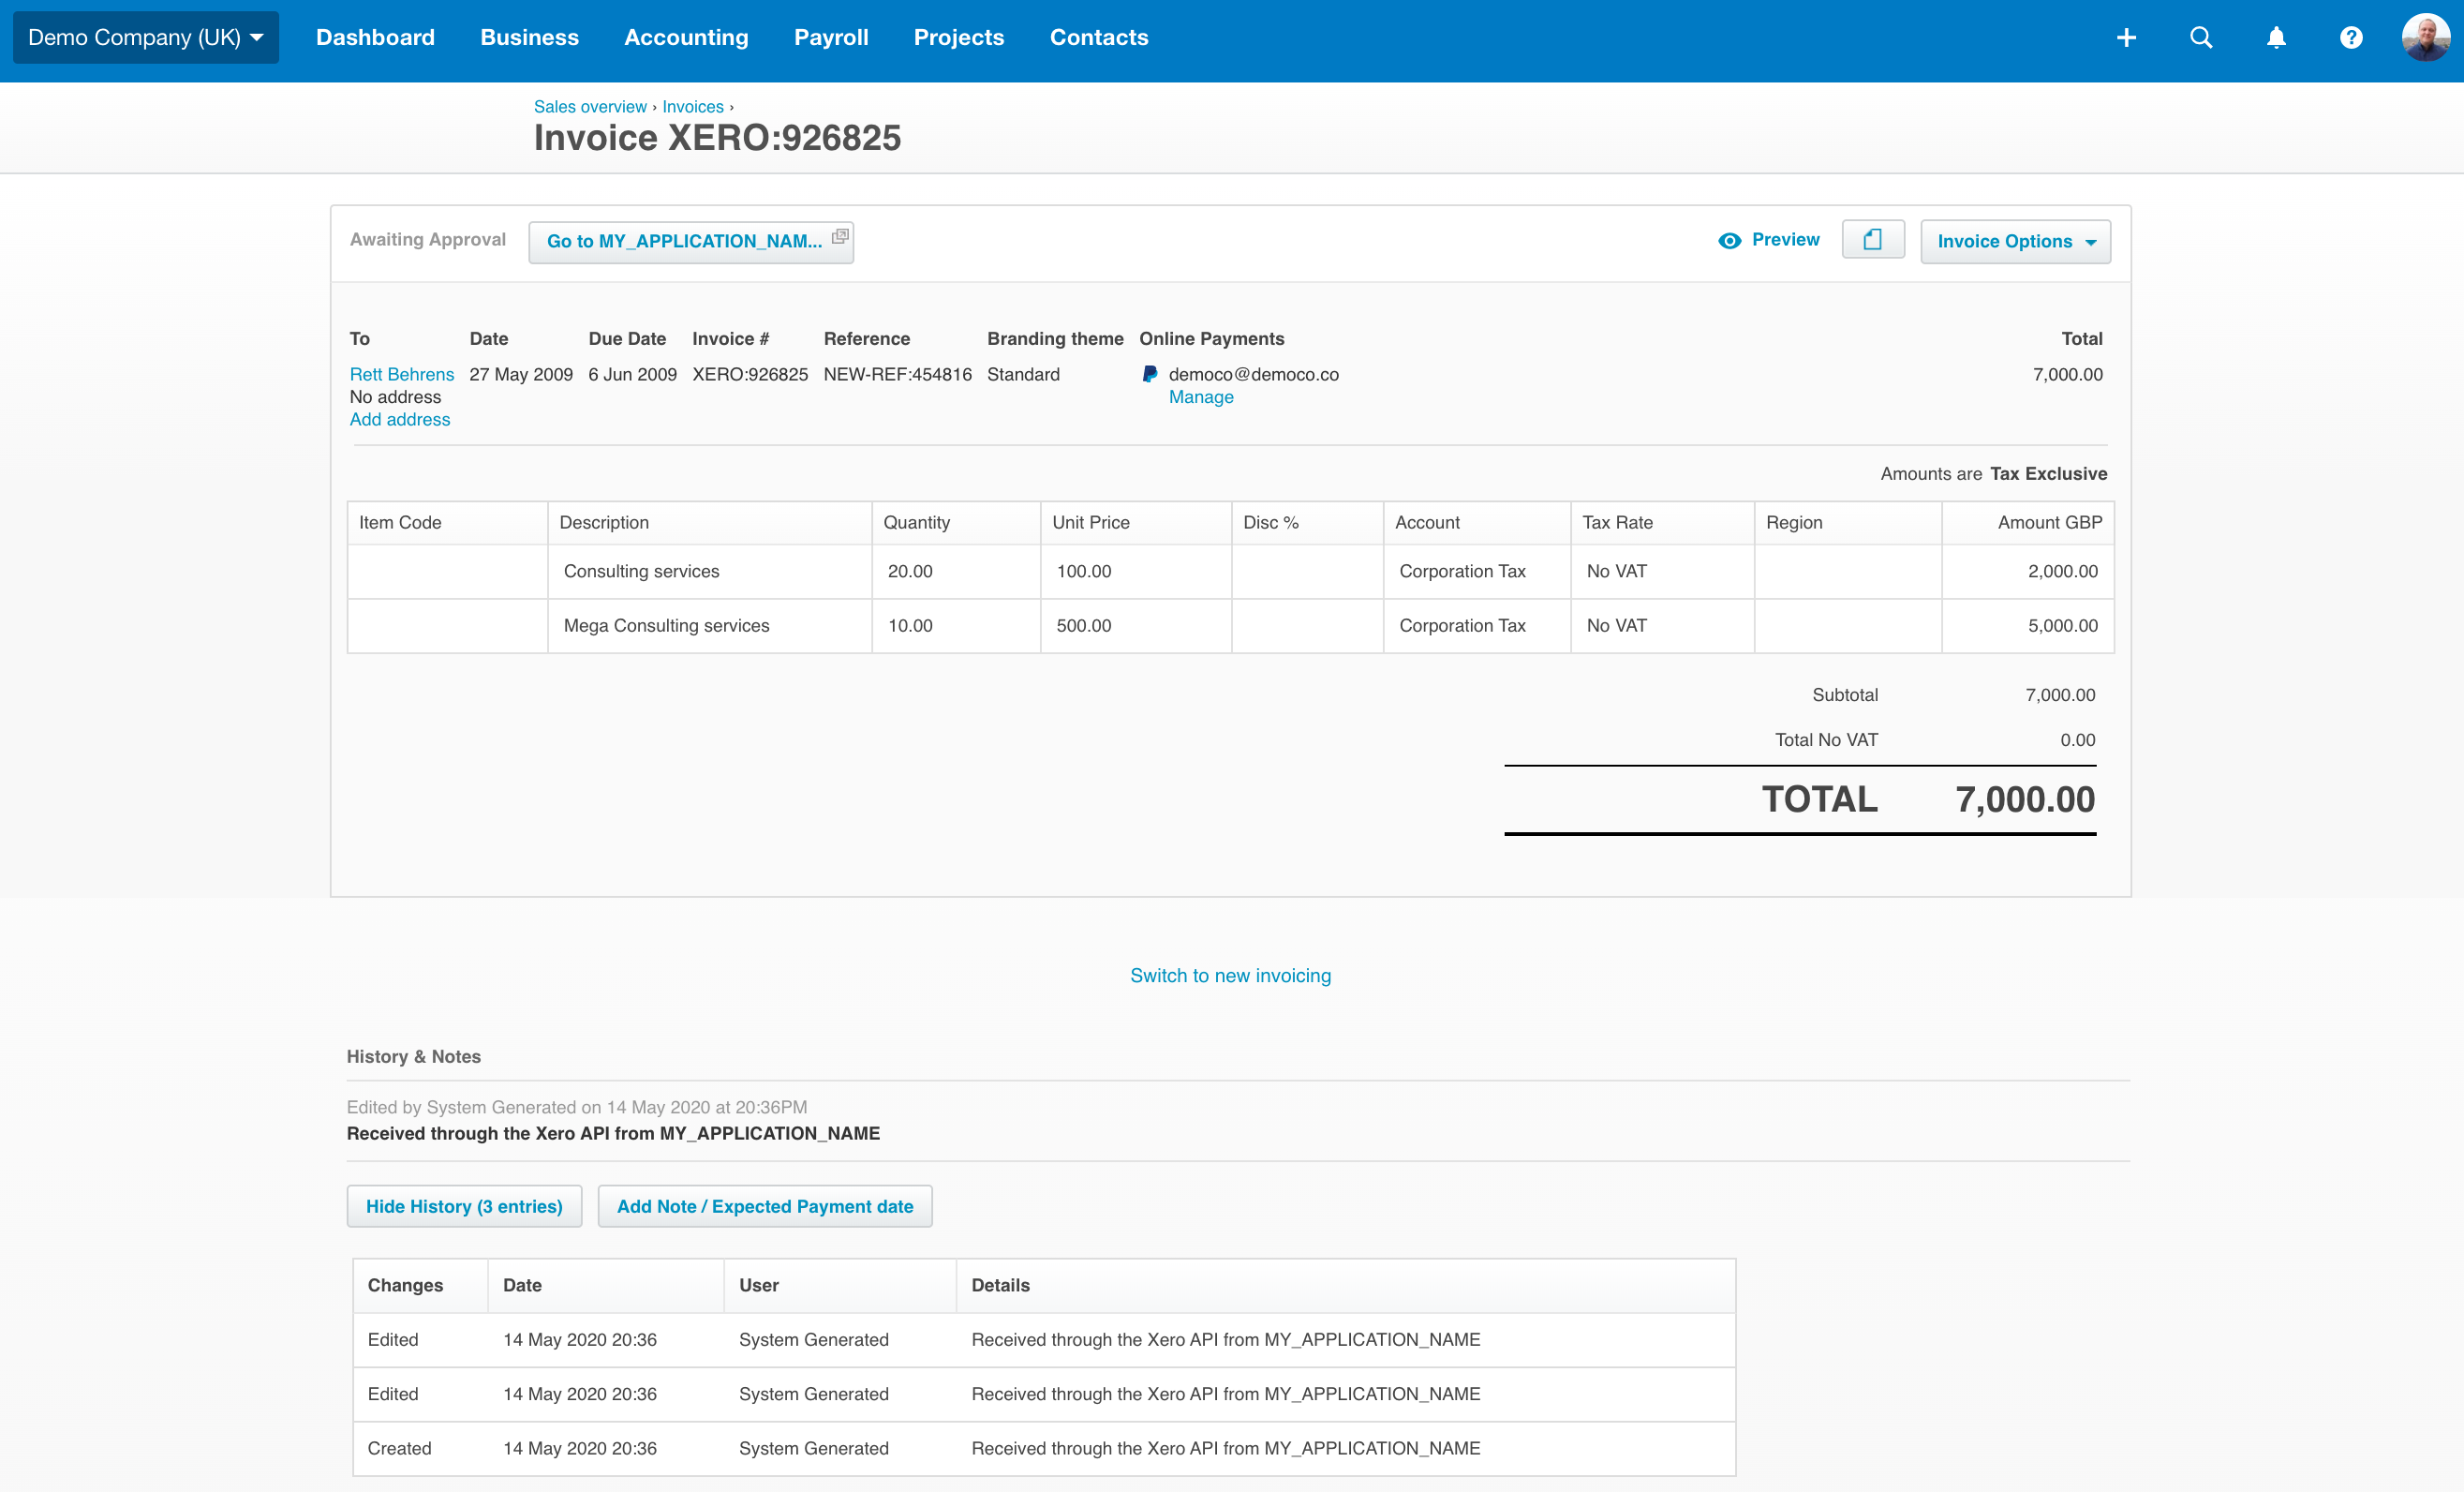Expand the Demo Company (UK) organisation menu
This screenshot has height=1492, width=2464.
pos(146,38)
